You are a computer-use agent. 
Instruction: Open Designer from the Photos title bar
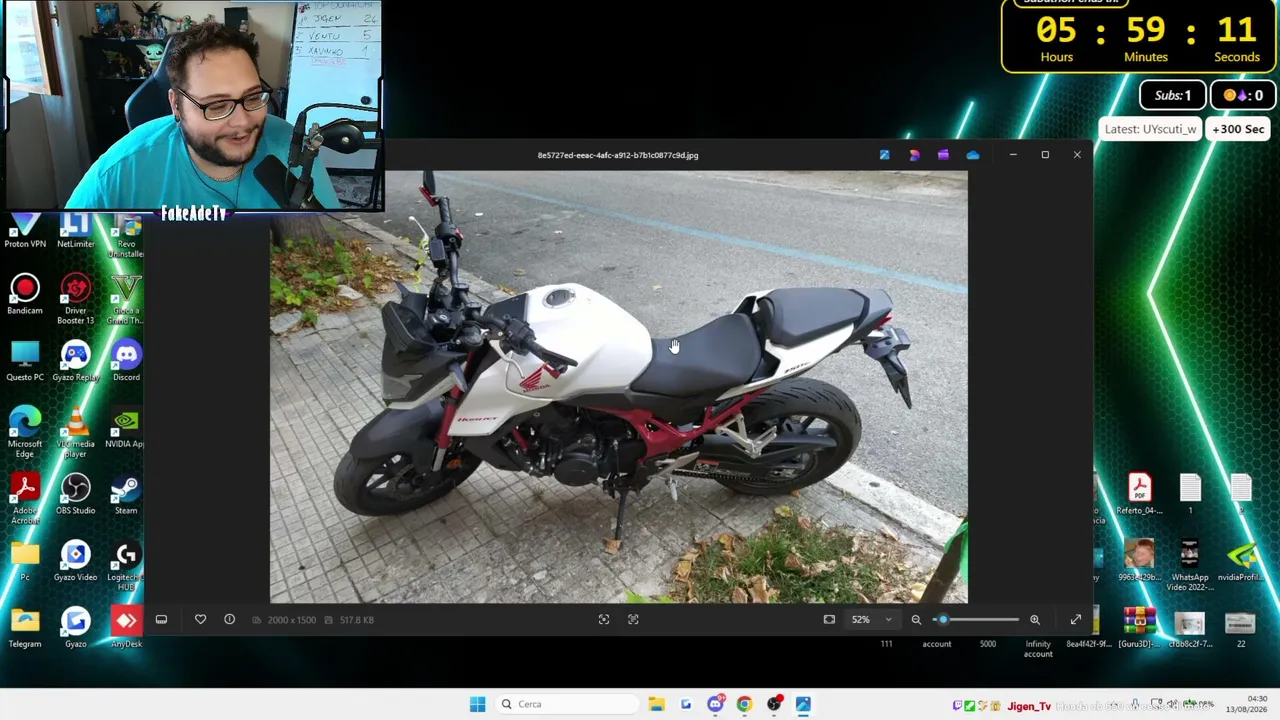914,155
